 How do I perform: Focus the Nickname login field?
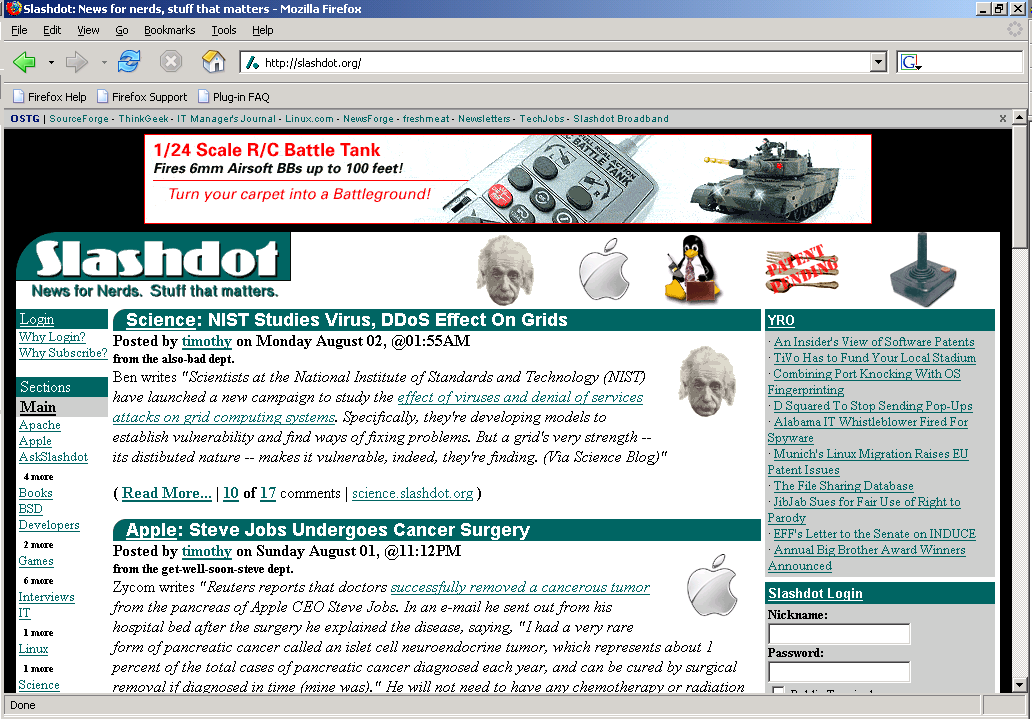839,634
